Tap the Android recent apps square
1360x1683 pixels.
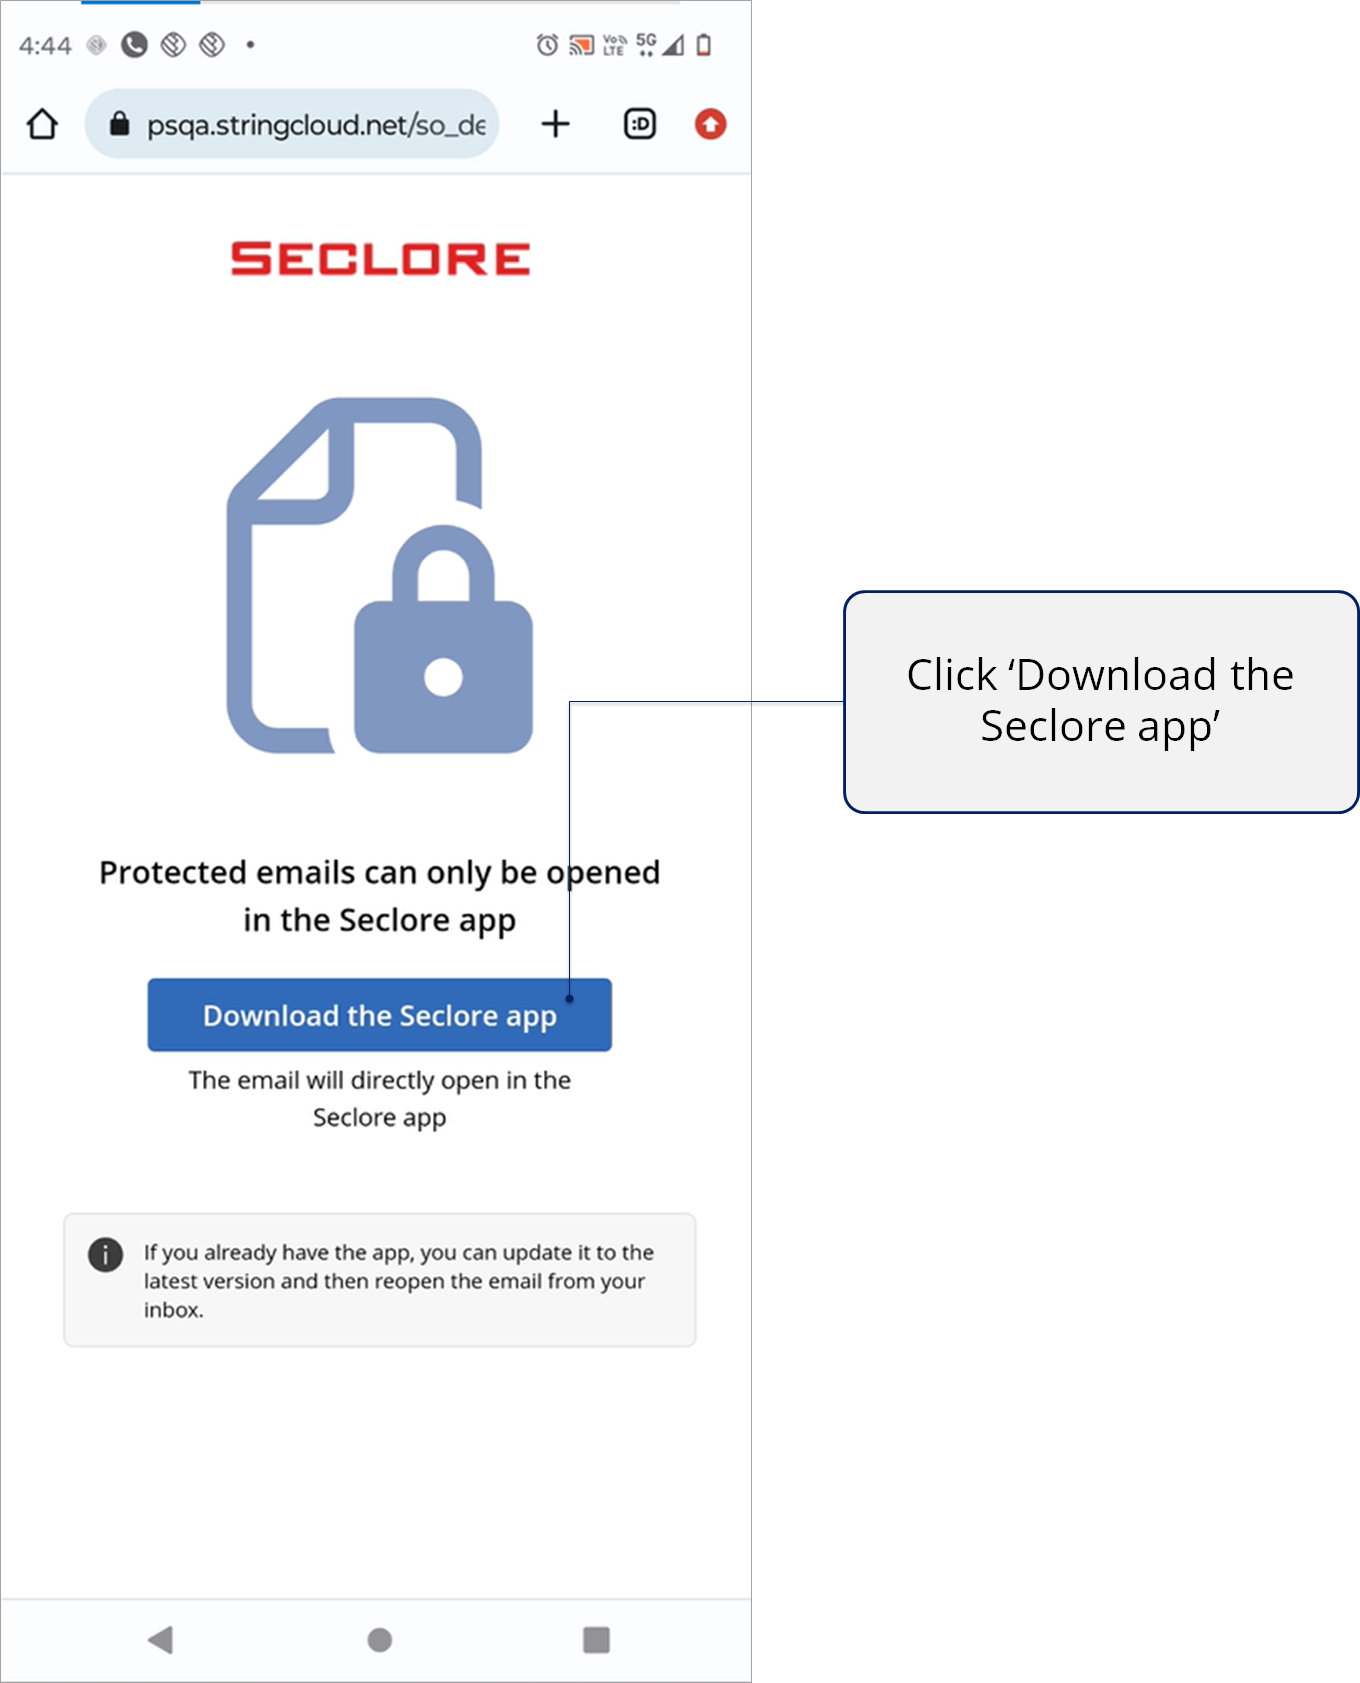[596, 1640]
